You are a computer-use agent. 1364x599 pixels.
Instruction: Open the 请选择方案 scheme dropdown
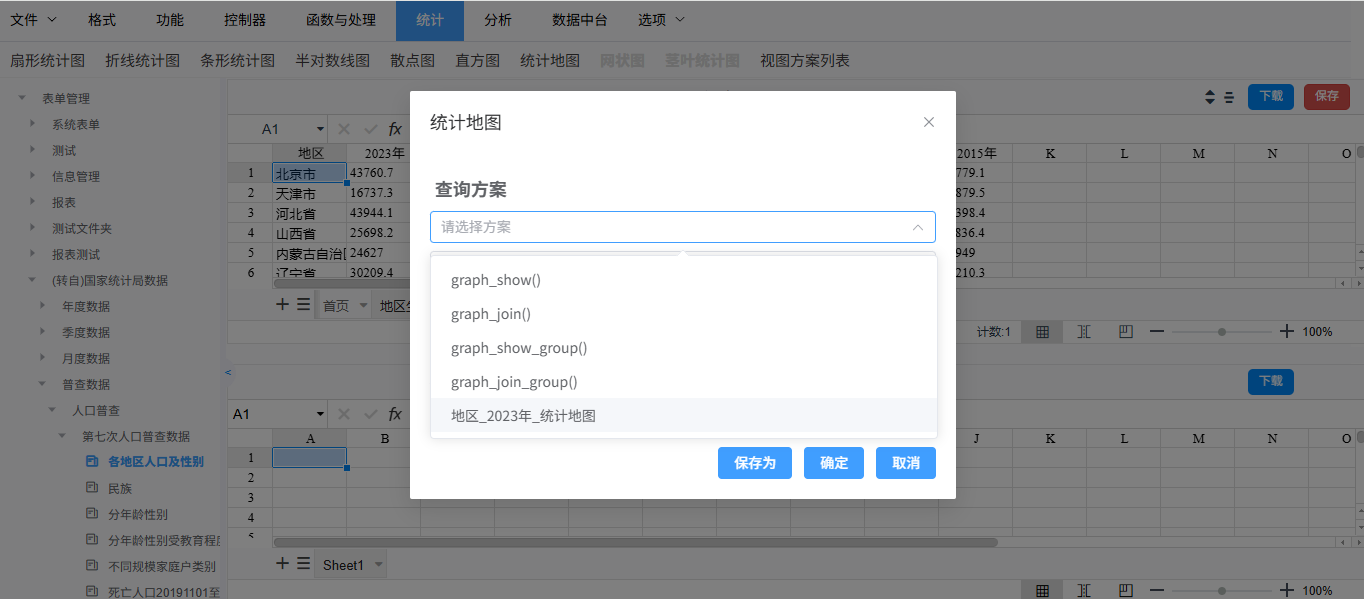(683, 227)
